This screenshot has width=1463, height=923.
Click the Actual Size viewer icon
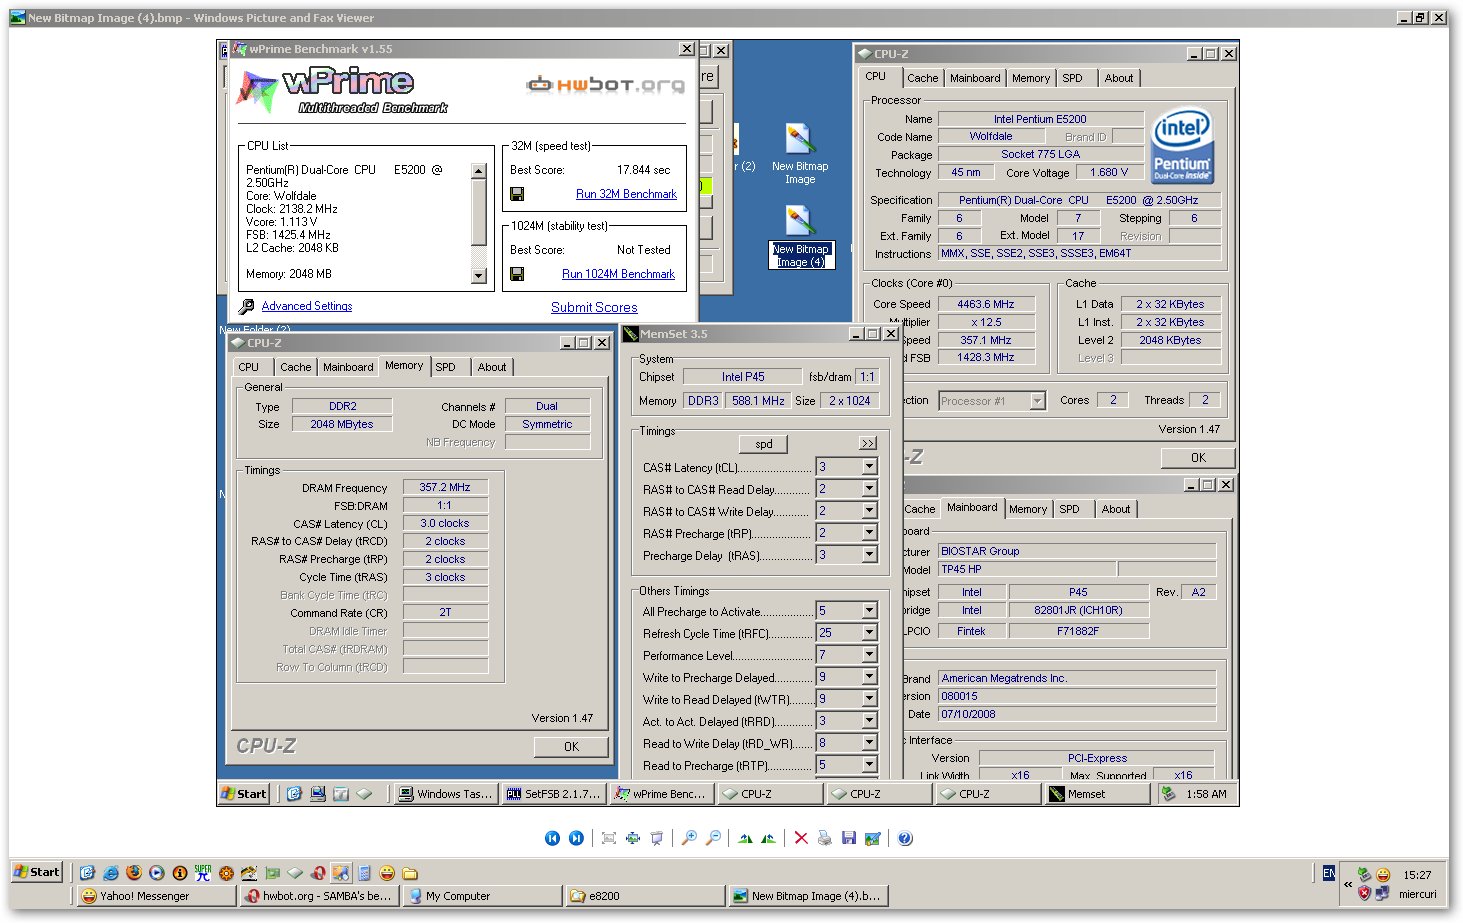point(632,838)
